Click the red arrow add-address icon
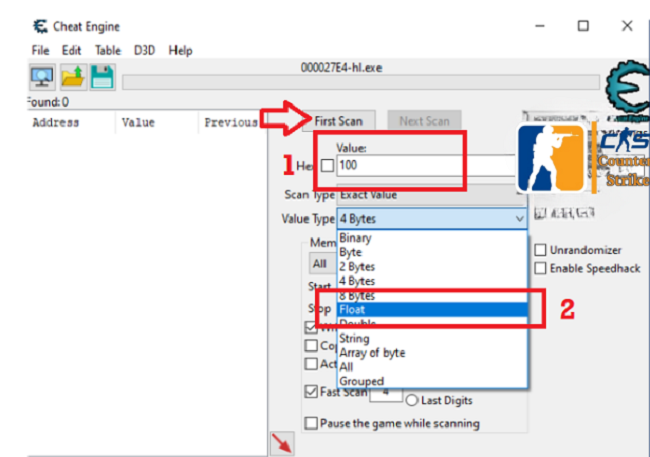 pos(283,443)
